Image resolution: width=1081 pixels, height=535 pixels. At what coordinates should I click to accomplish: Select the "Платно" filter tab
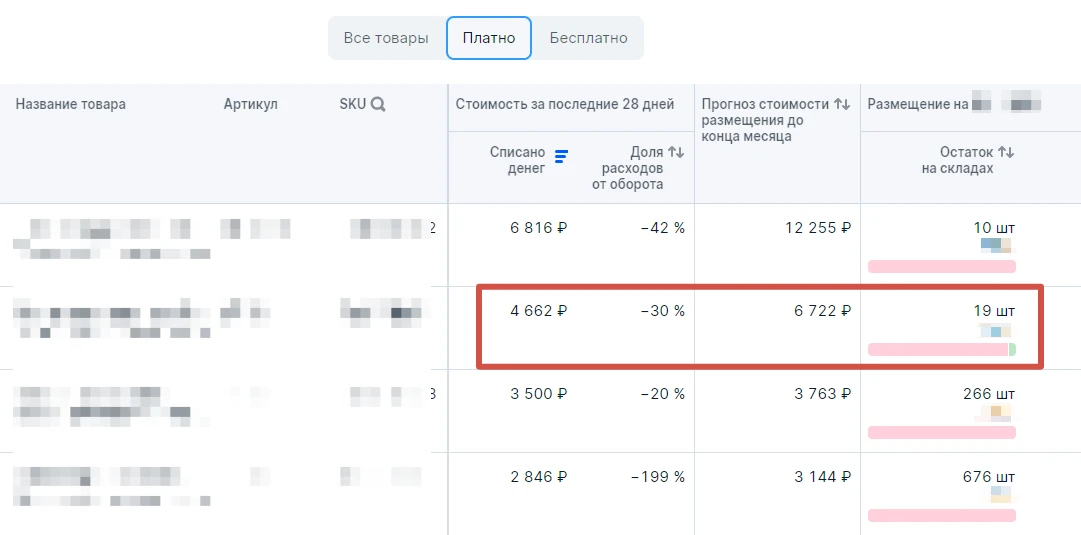(x=489, y=38)
